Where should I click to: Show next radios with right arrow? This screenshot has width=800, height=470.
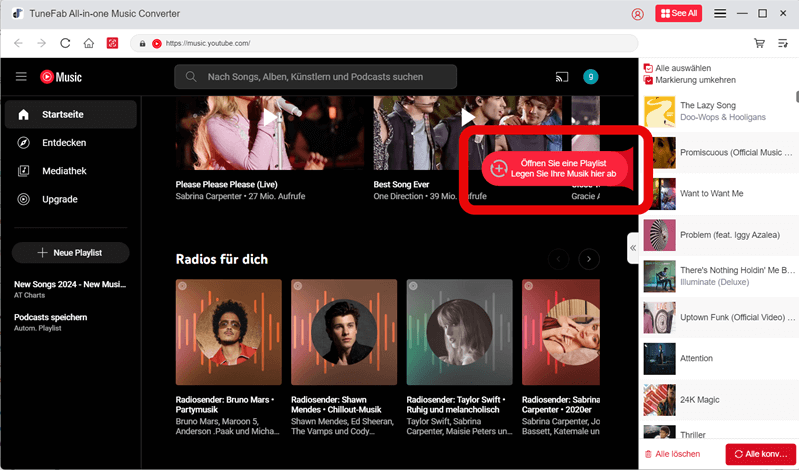coord(589,259)
